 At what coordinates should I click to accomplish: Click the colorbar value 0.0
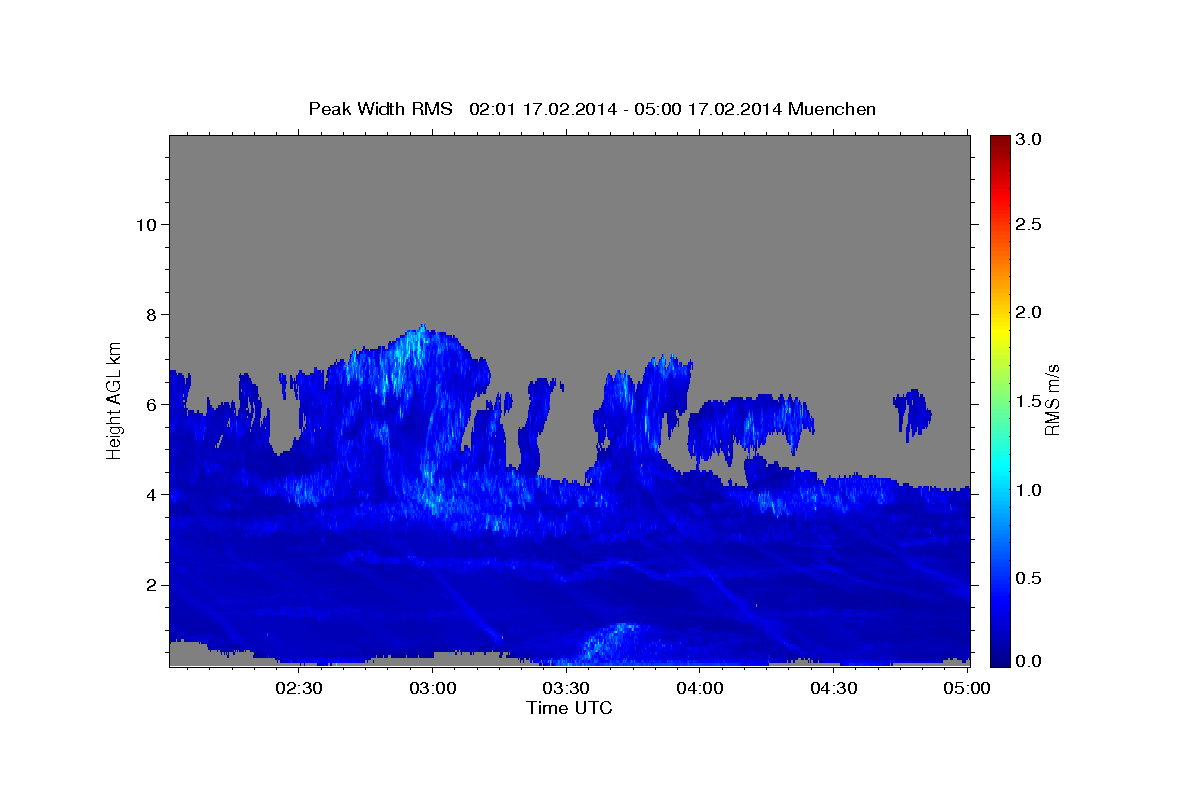[x=1029, y=661]
